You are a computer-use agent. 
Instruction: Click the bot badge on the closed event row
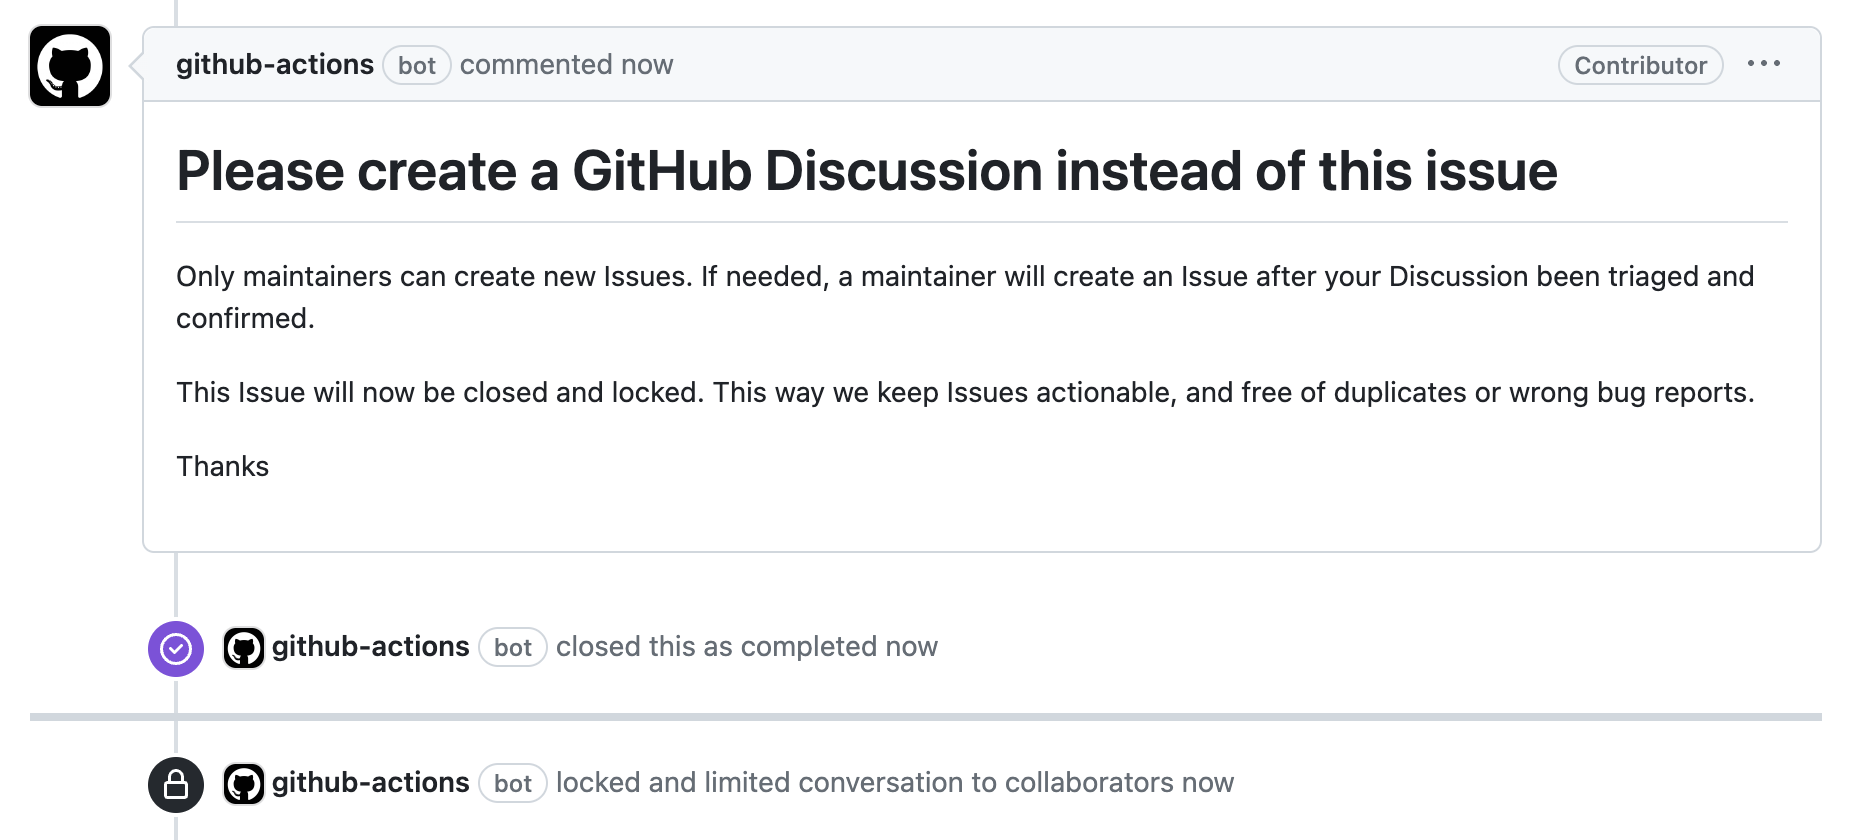point(512,648)
